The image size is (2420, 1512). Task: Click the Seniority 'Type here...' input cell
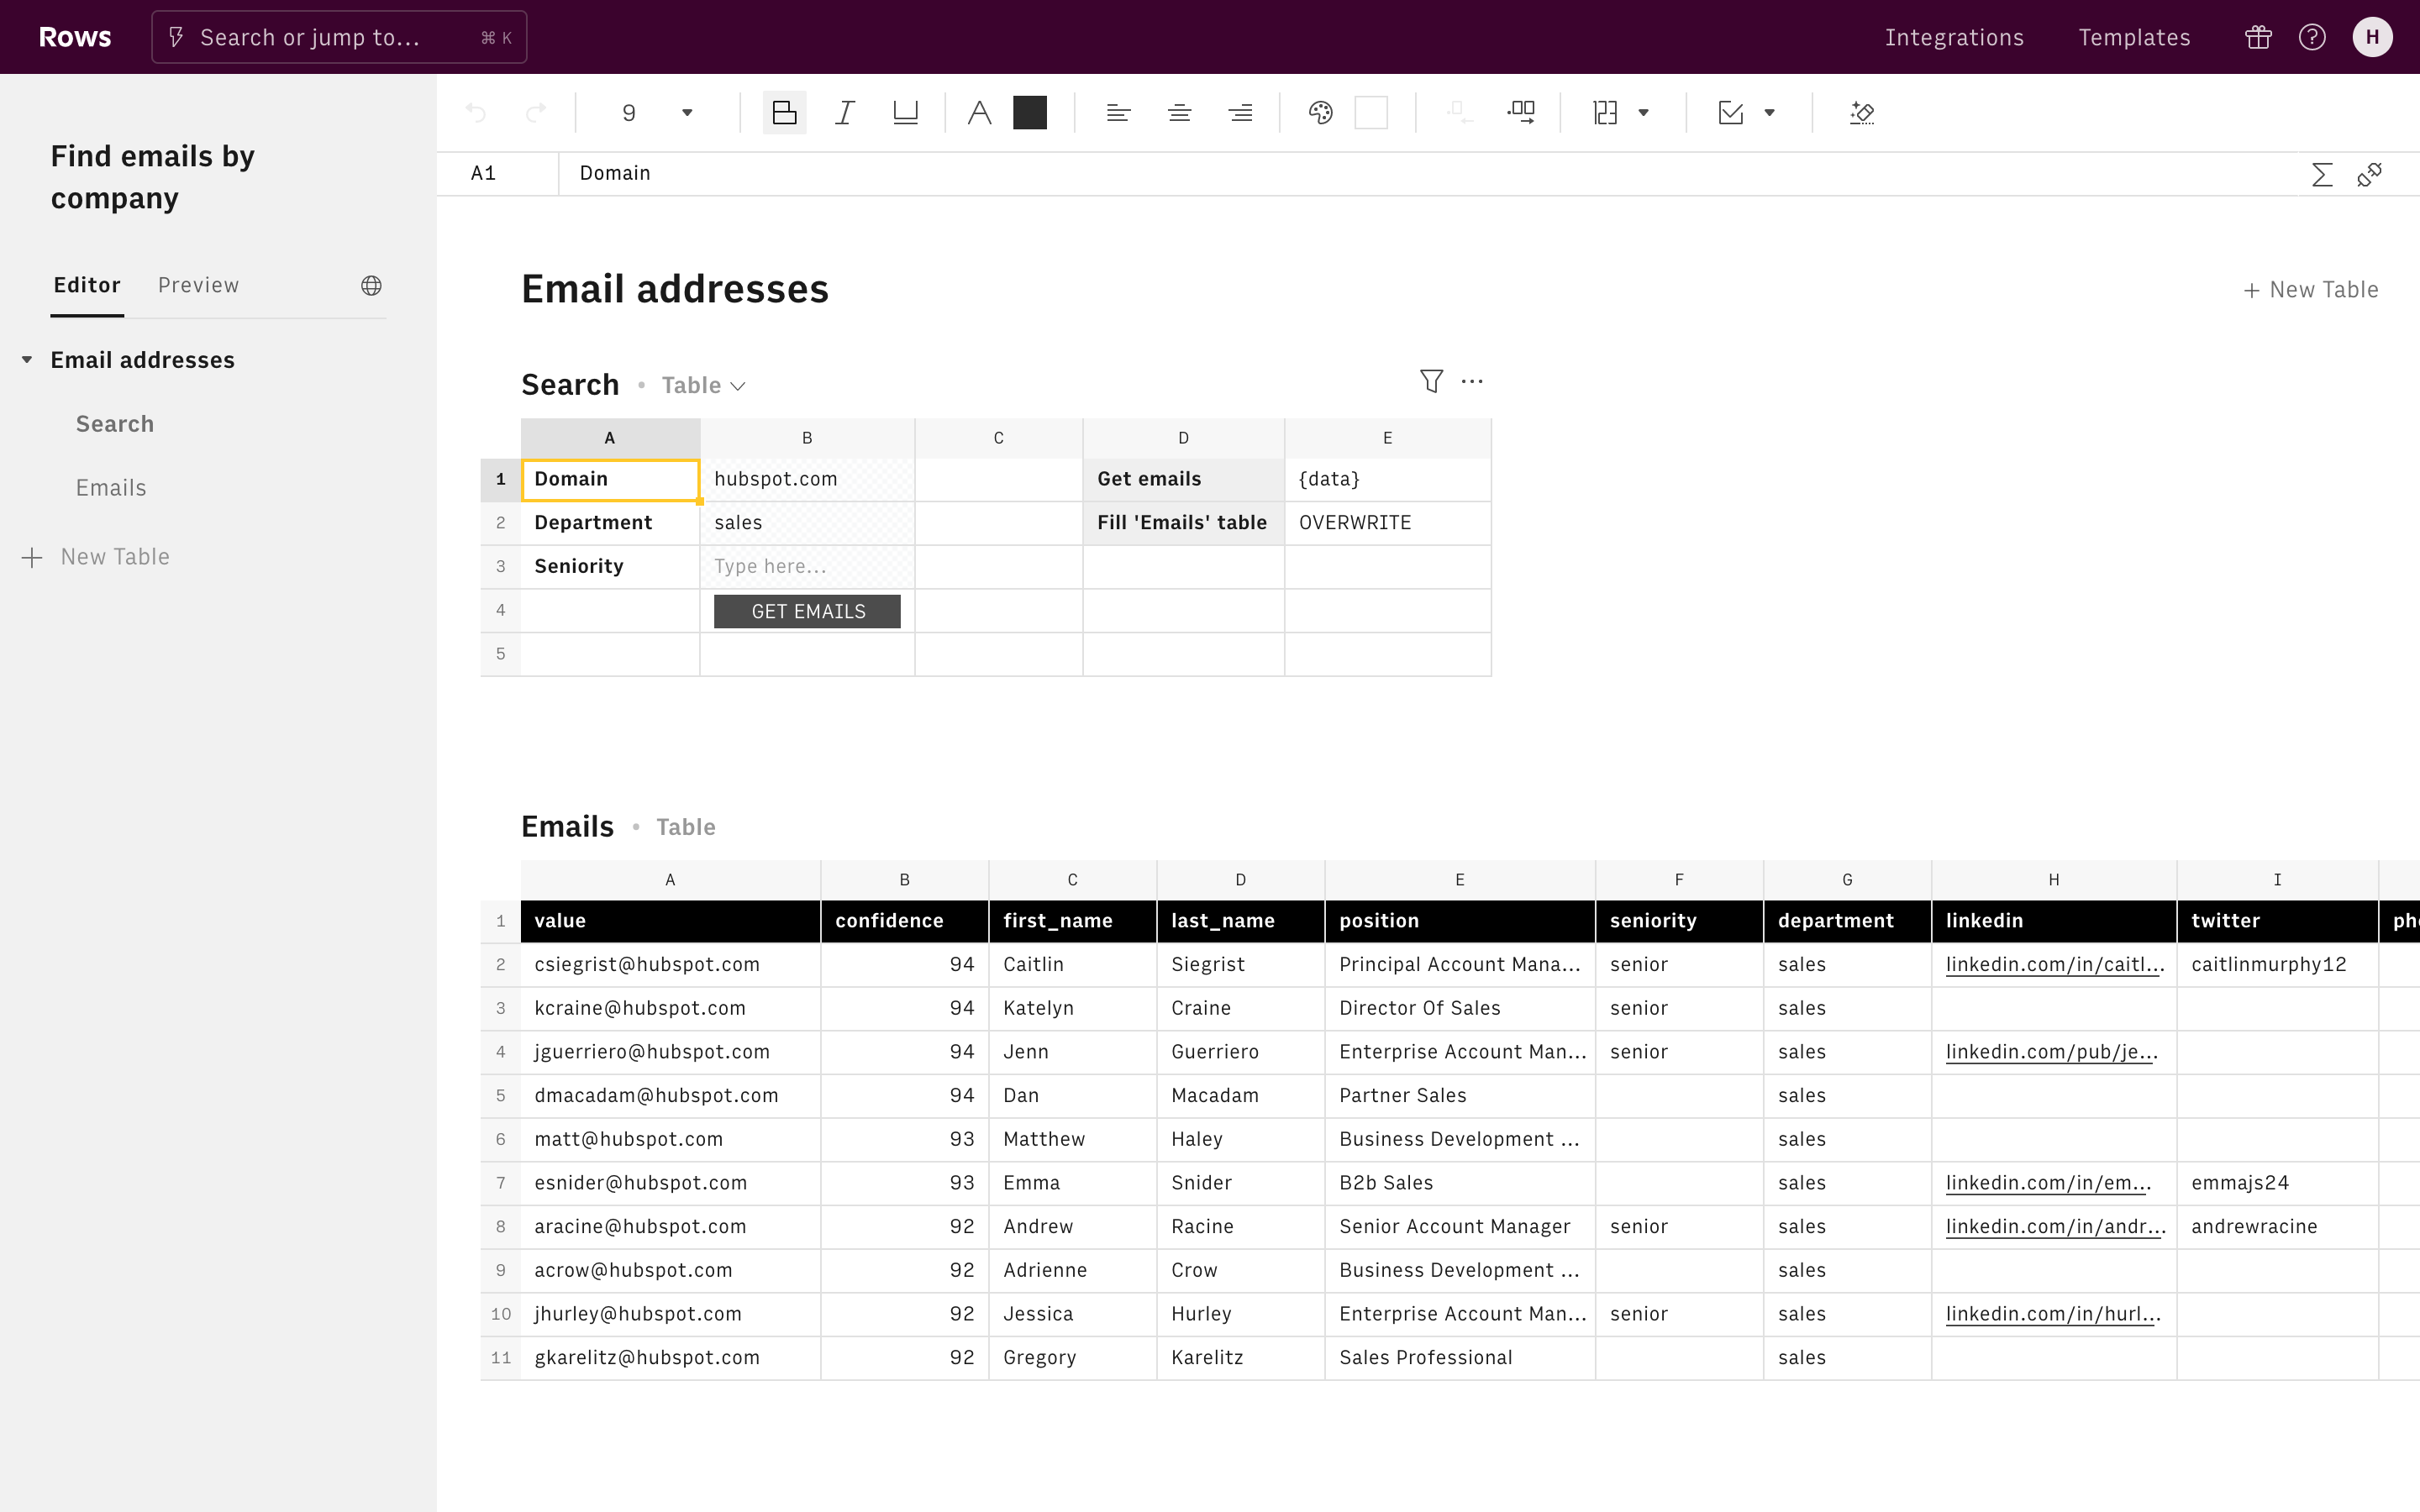[806, 566]
